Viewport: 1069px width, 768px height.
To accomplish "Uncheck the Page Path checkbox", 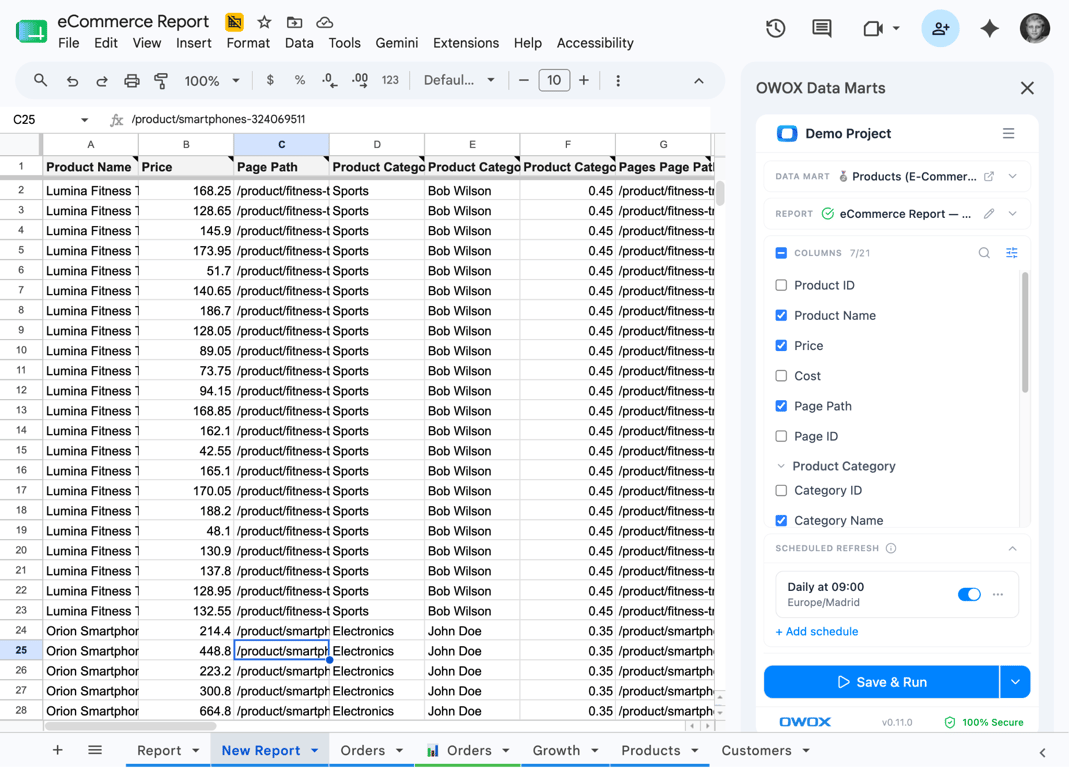I will (781, 406).
